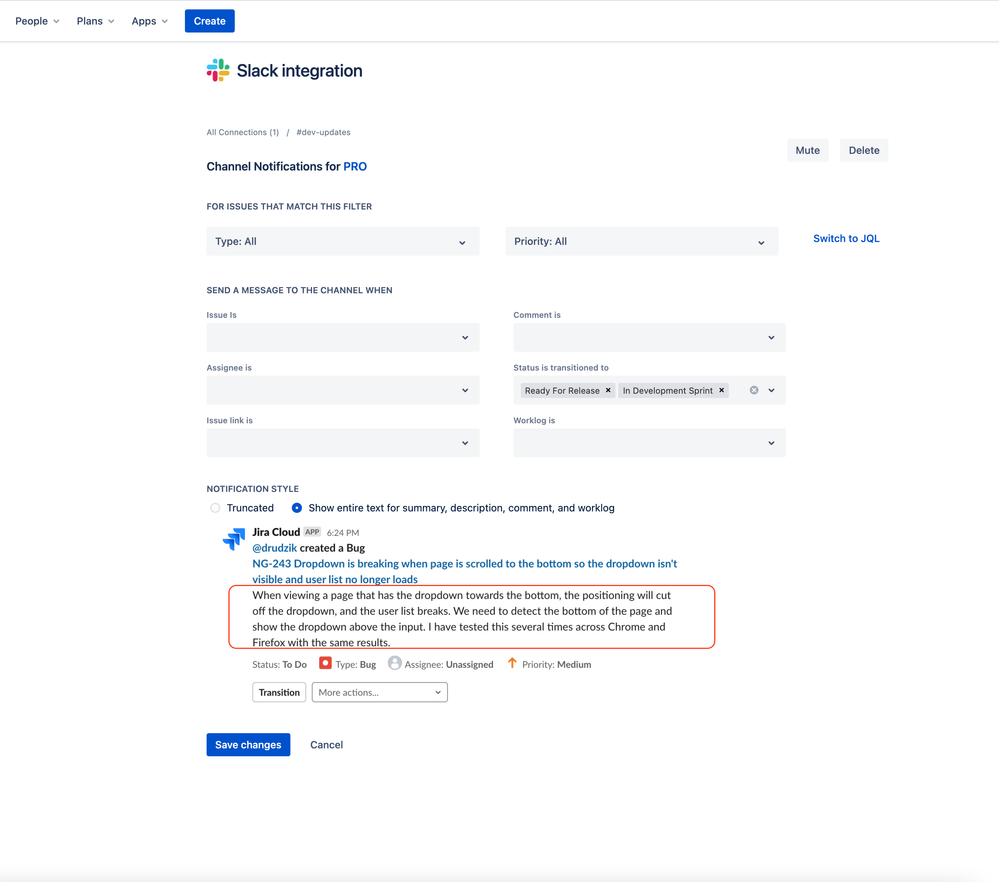
Task: Mute the channel notifications
Action: coord(807,150)
